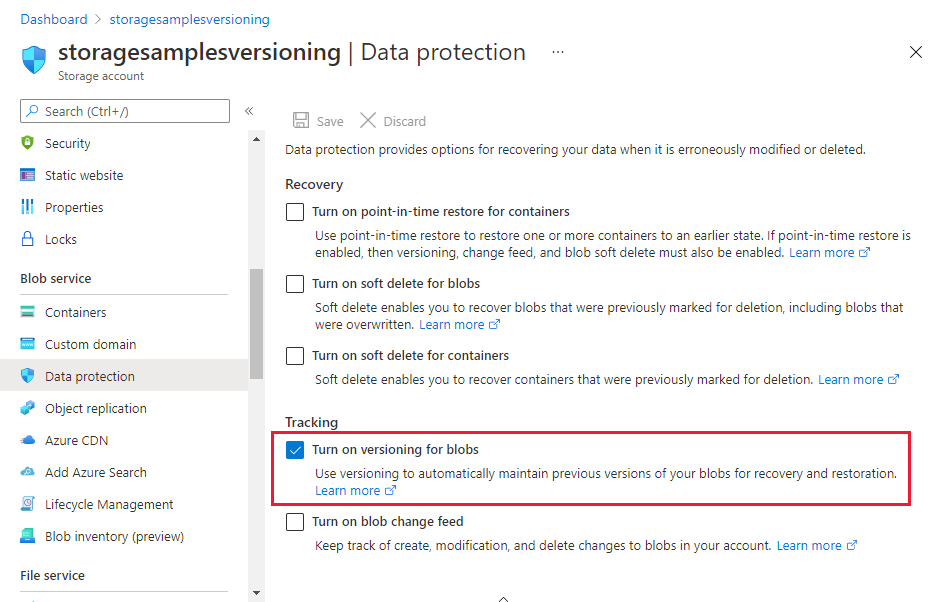
Task: Click the Discard X icon
Action: 368,120
